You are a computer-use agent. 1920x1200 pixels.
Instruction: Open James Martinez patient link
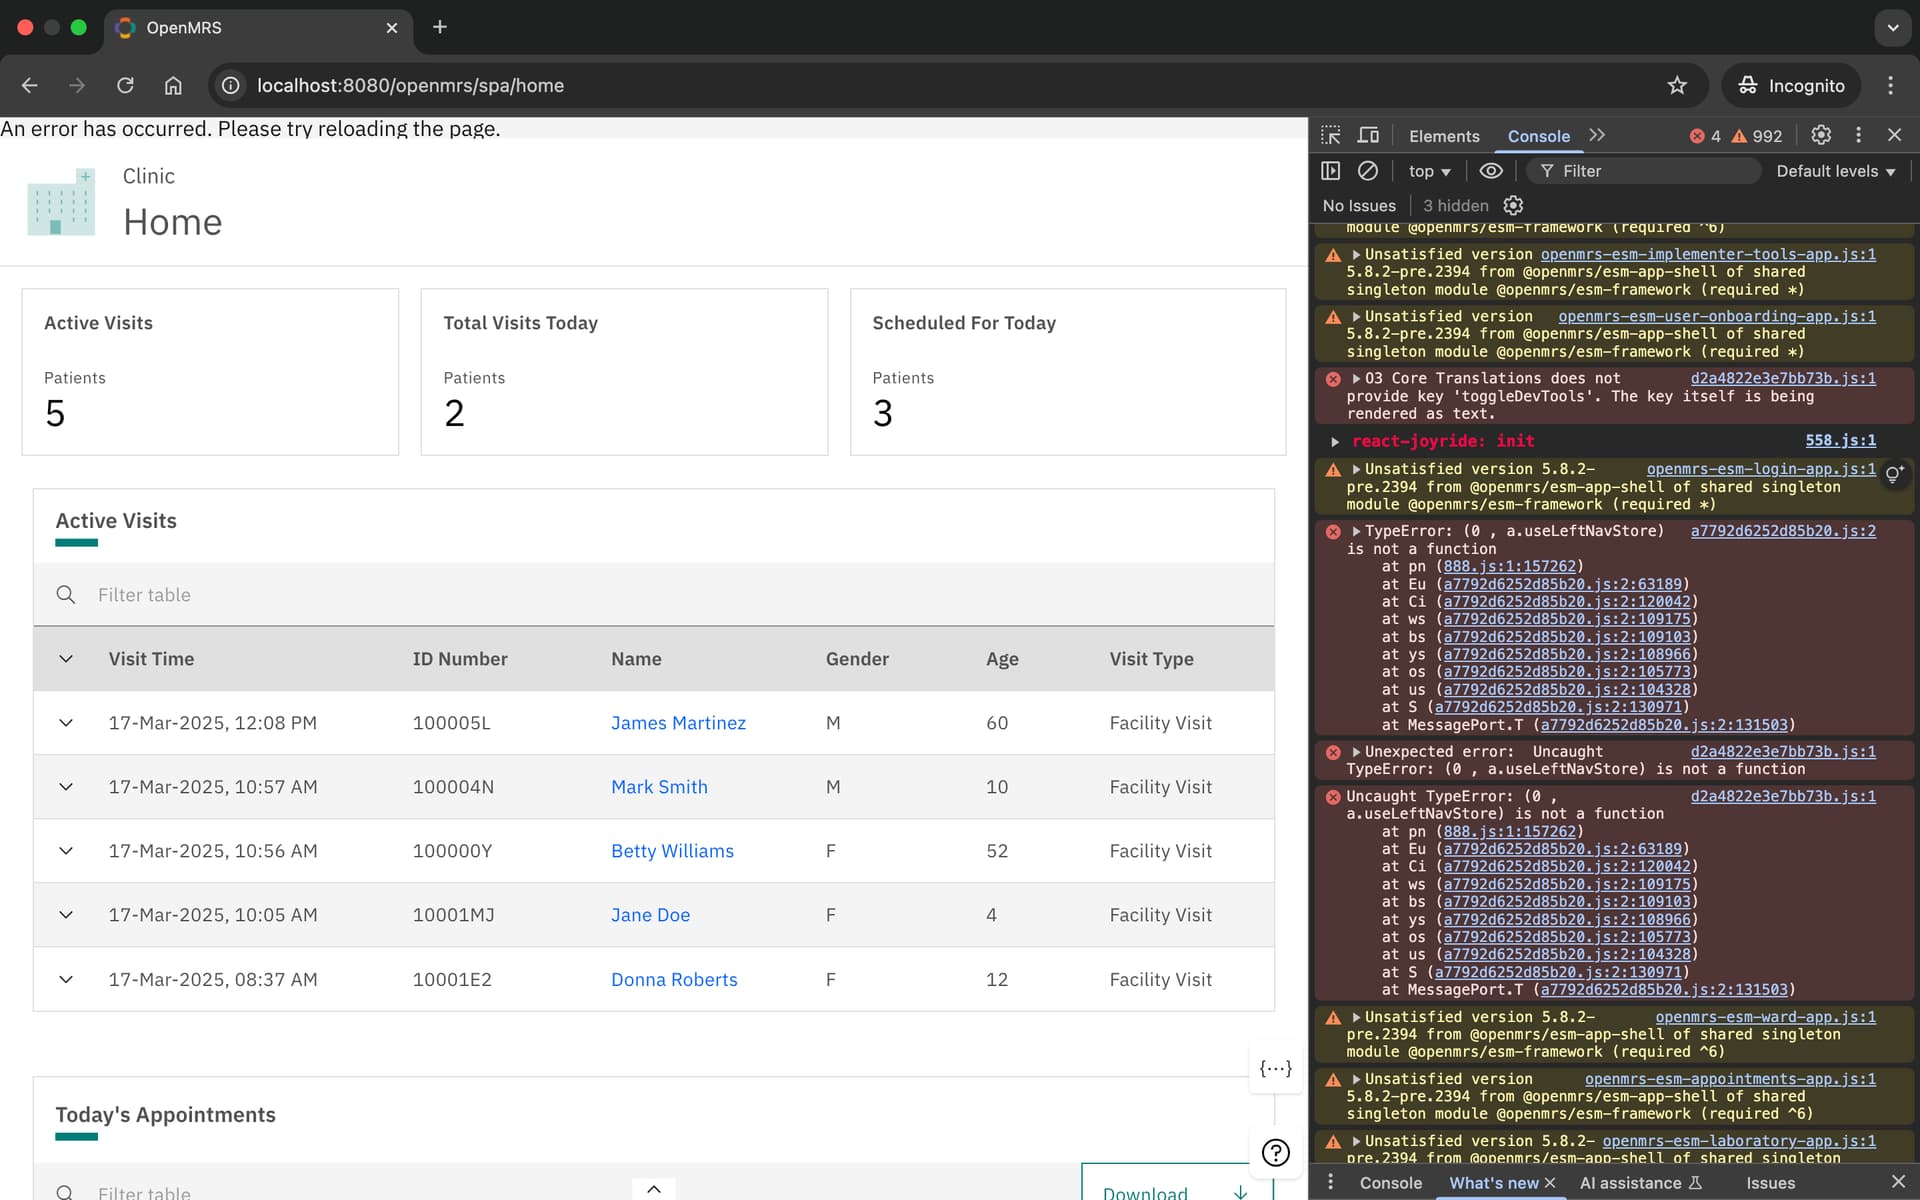(678, 723)
